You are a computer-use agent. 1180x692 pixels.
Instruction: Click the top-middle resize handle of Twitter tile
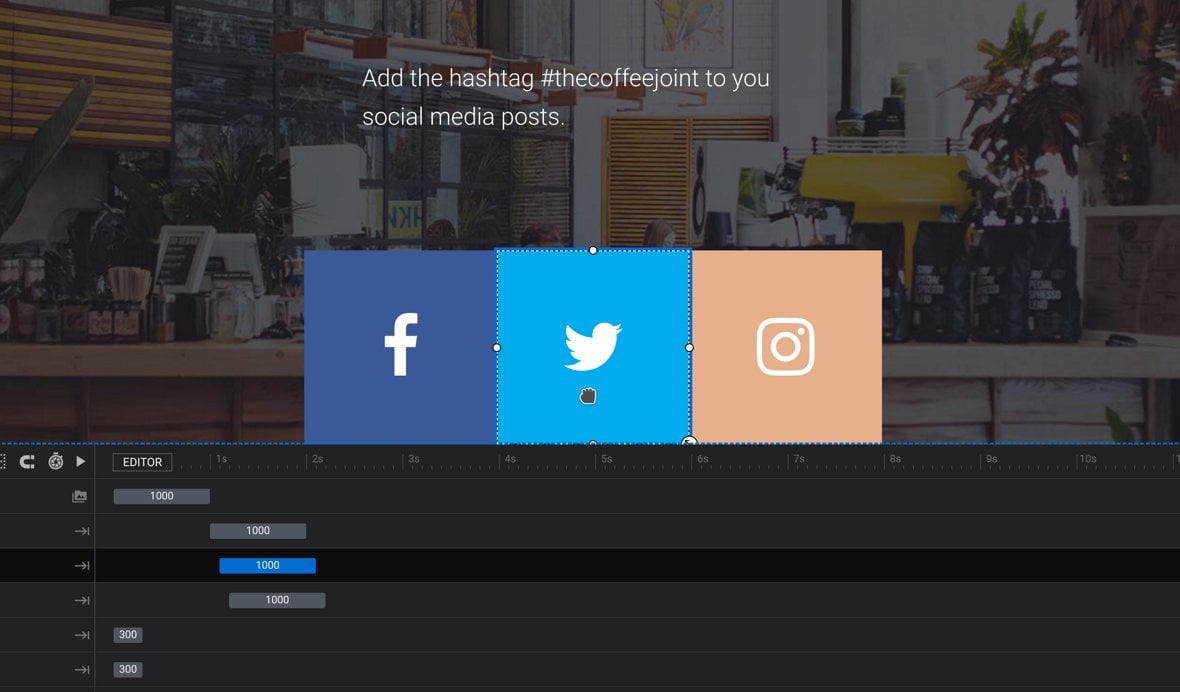tap(593, 250)
